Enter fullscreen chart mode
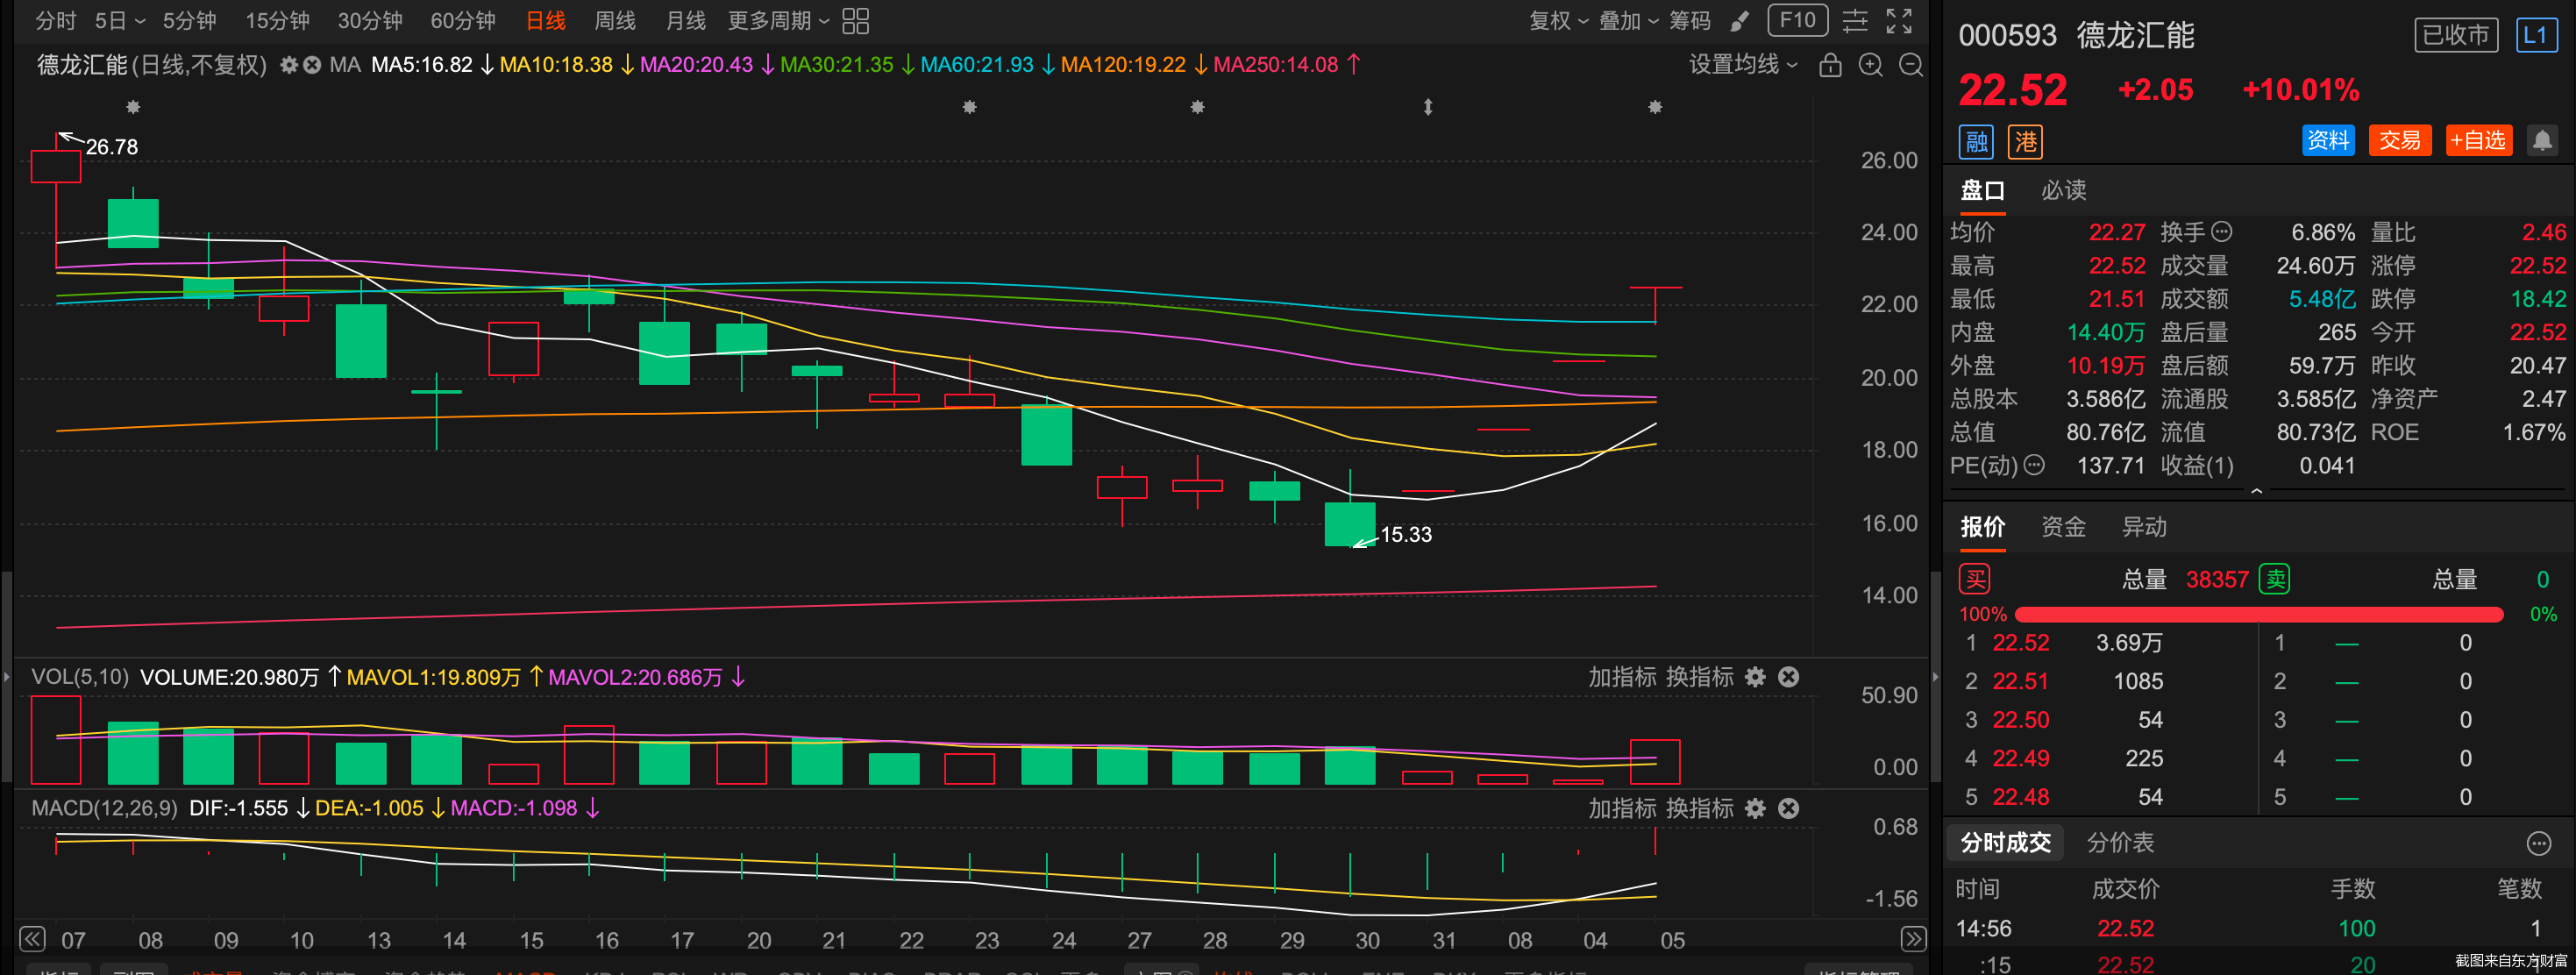Viewport: 2576px width, 975px height. (x=1899, y=20)
